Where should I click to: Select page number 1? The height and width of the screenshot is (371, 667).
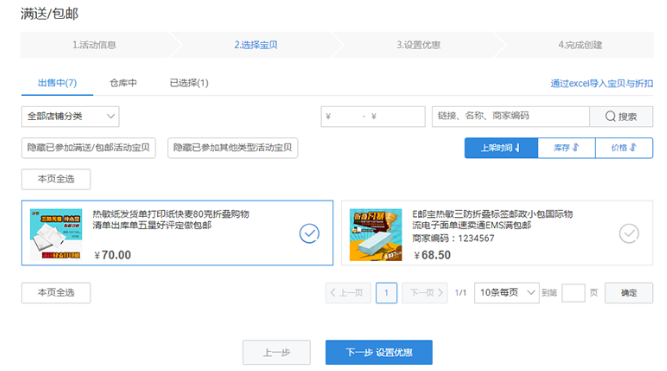pos(386,293)
